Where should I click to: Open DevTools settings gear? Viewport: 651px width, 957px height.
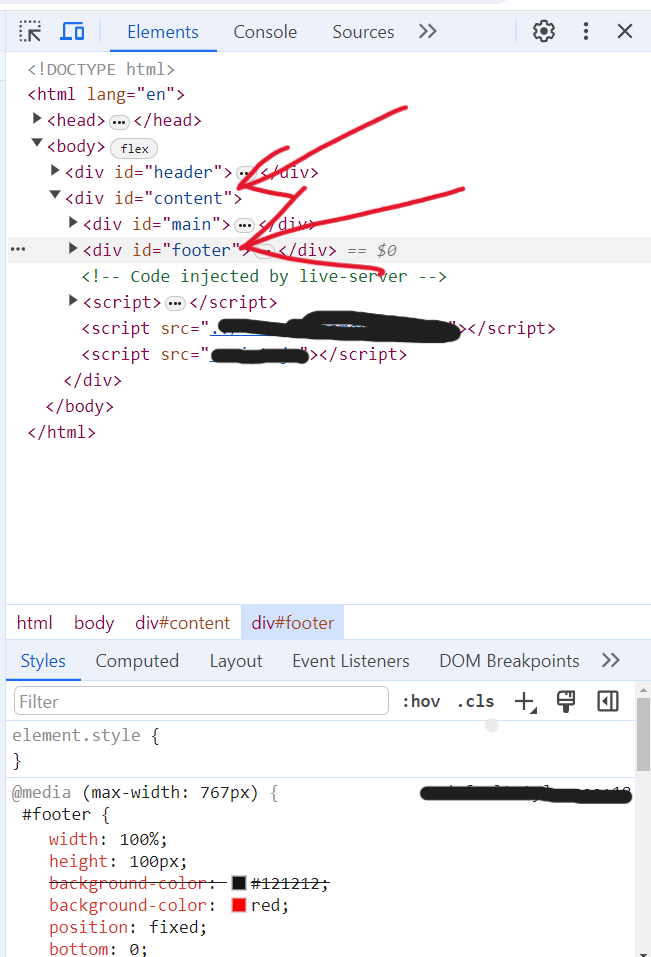544,31
